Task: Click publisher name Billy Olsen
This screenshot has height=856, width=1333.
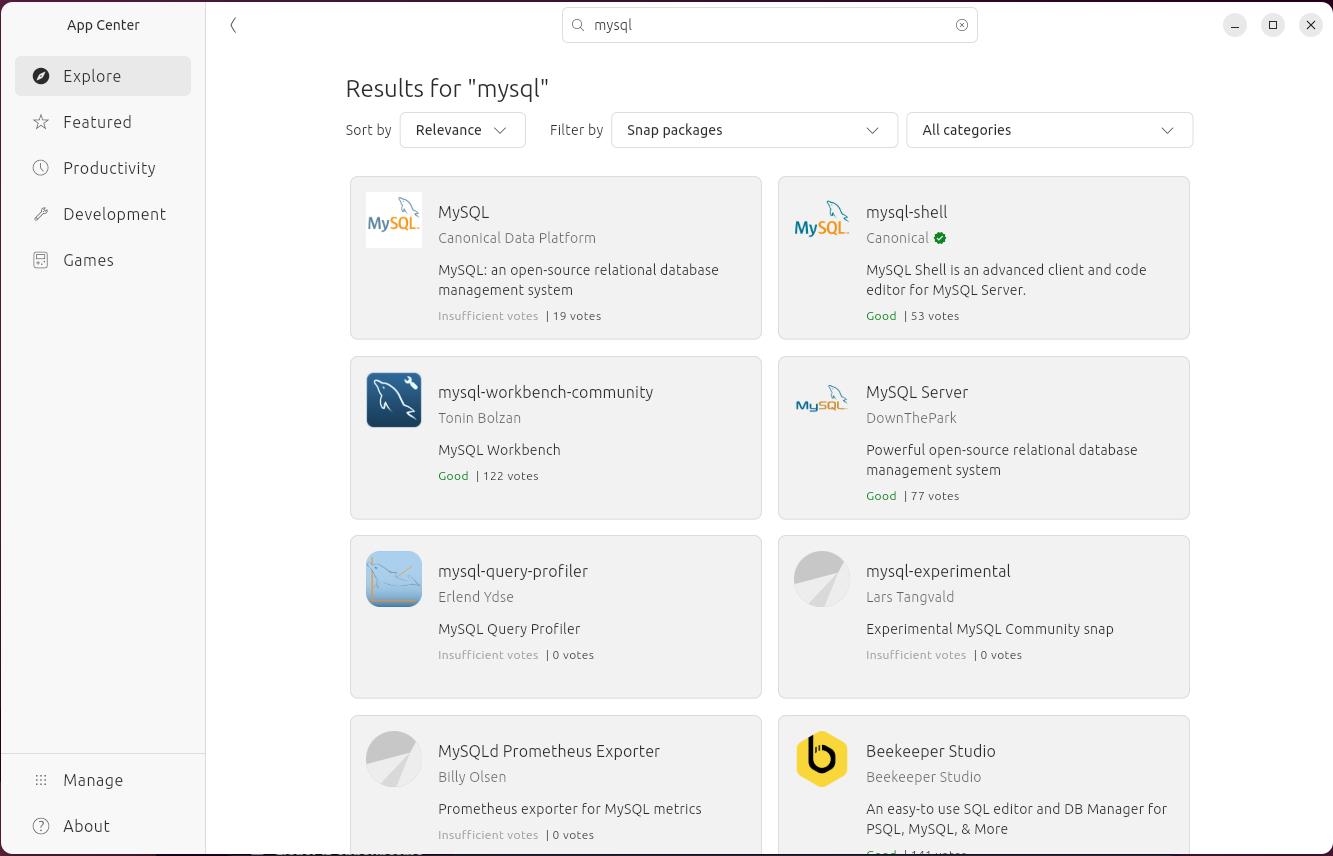Action: click(x=472, y=777)
